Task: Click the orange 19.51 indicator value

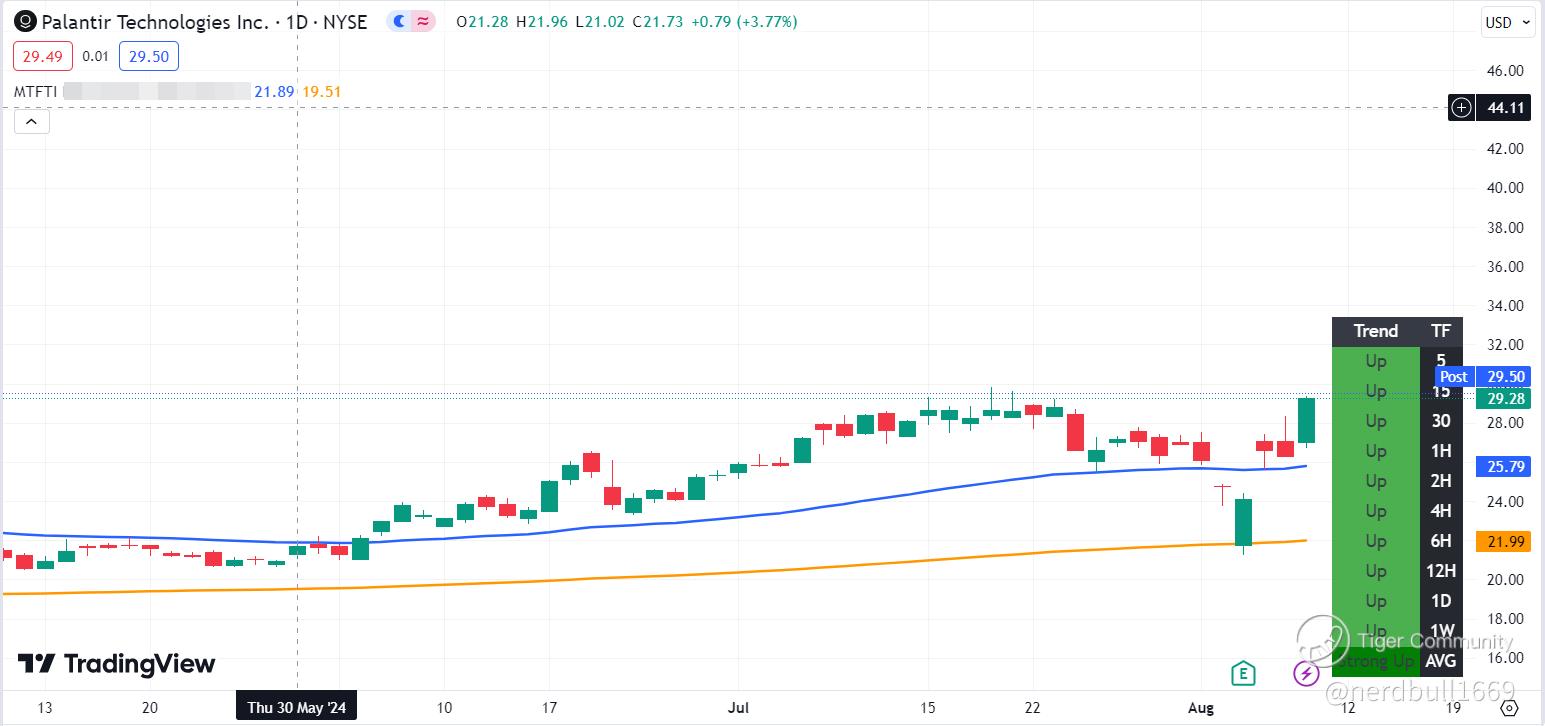Action: tap(322, 92)
